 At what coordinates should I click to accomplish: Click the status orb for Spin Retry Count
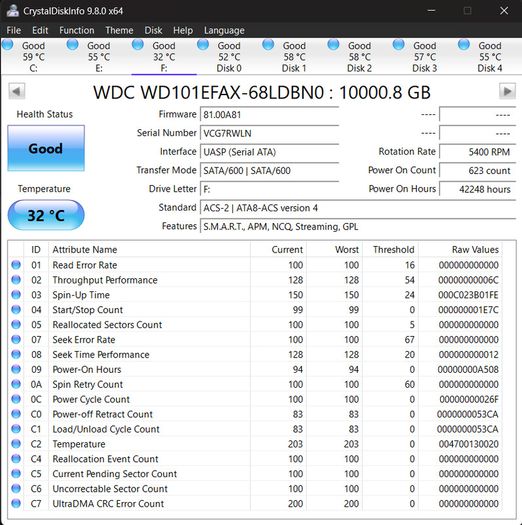(x=16, y=384)
